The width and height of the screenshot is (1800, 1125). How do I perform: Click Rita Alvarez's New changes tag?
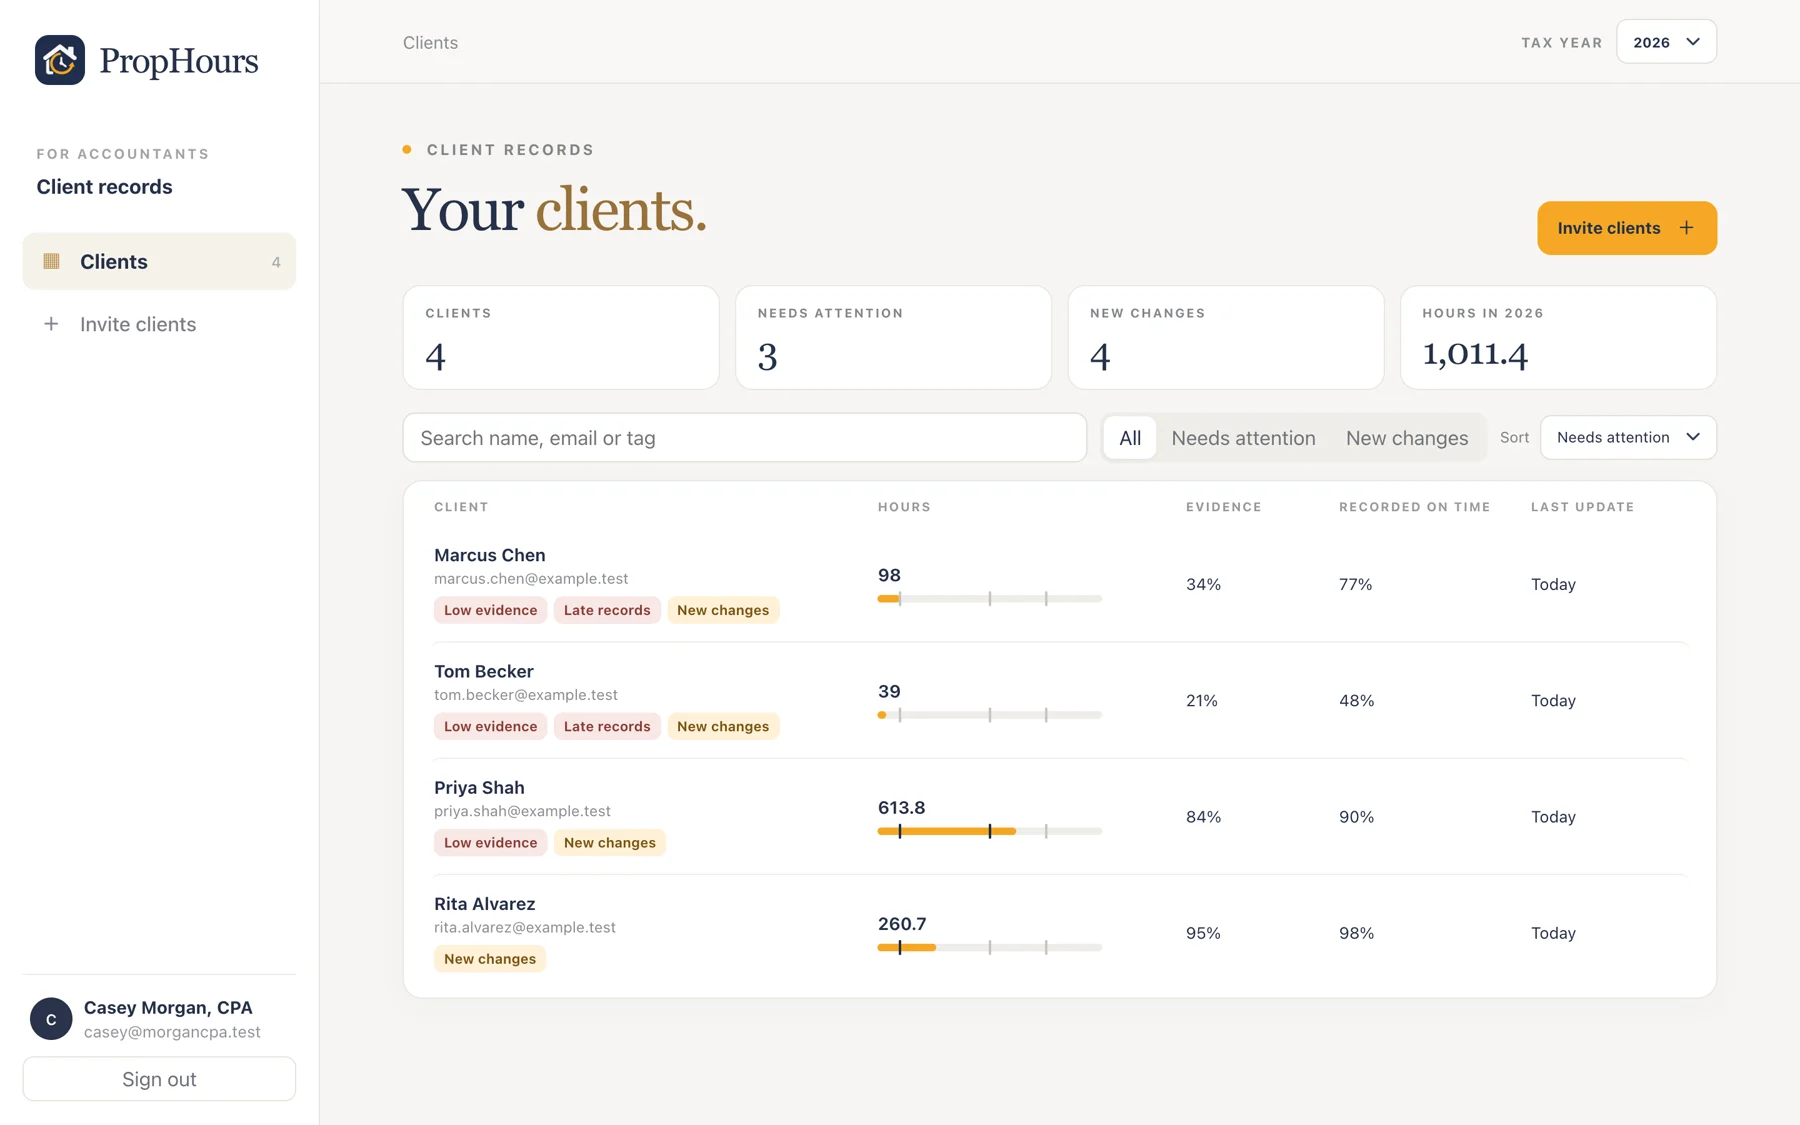[x=489, y=958]
